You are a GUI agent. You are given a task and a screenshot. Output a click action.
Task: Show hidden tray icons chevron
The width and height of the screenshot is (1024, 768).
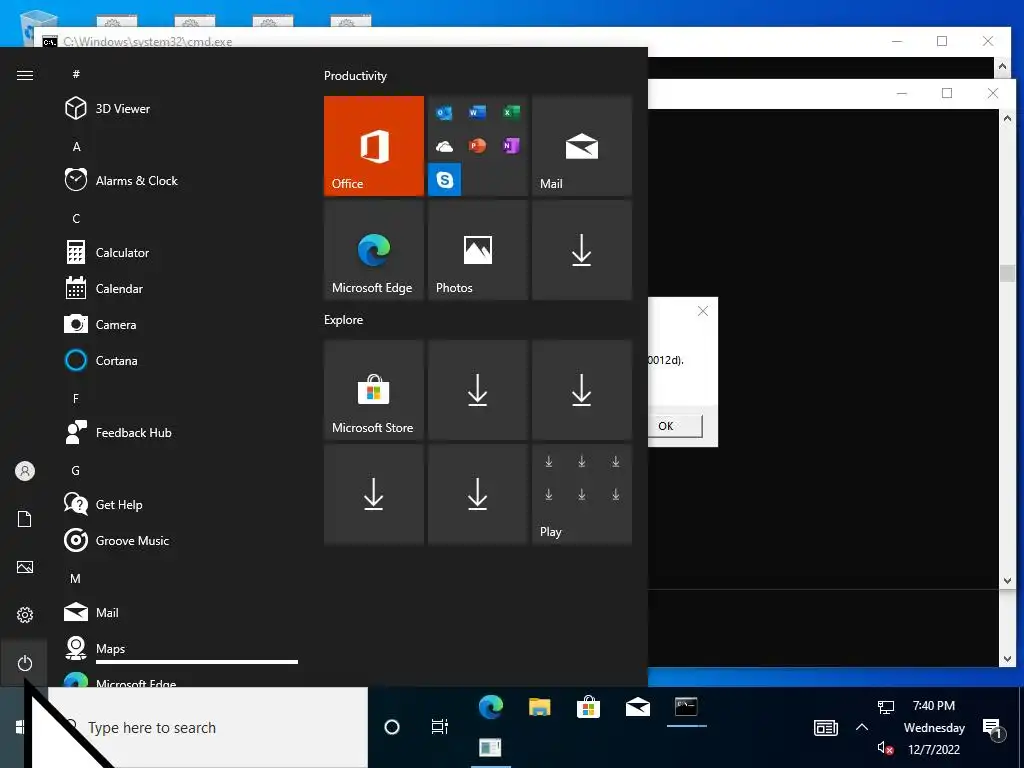click(862, 727)
